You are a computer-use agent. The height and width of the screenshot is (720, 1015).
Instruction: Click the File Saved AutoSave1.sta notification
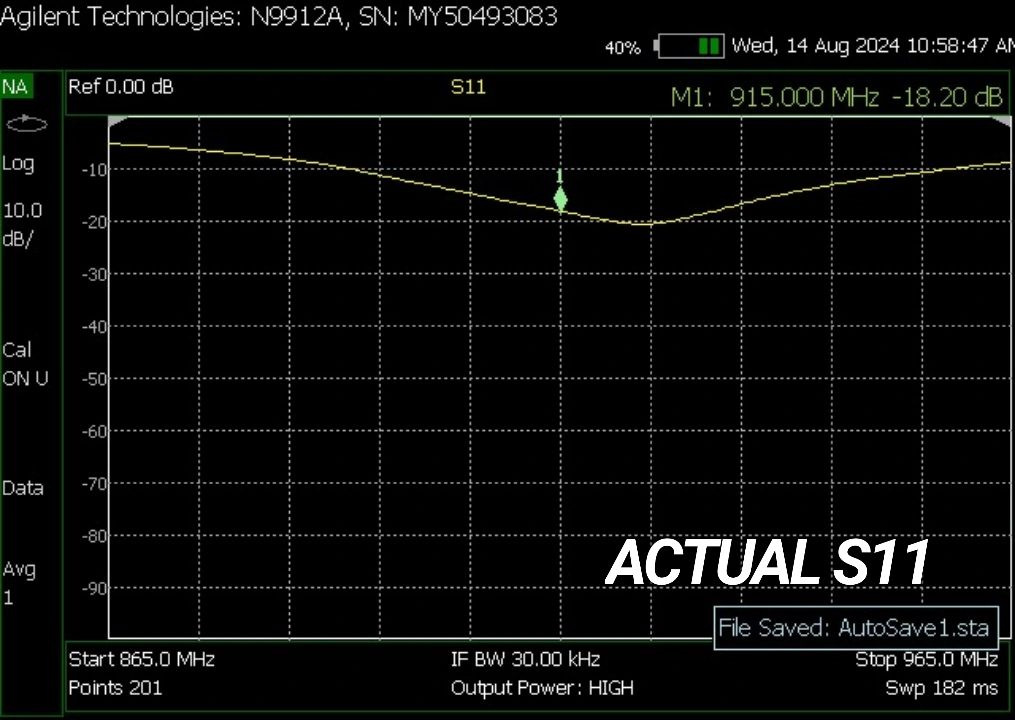tap(855, 628)
